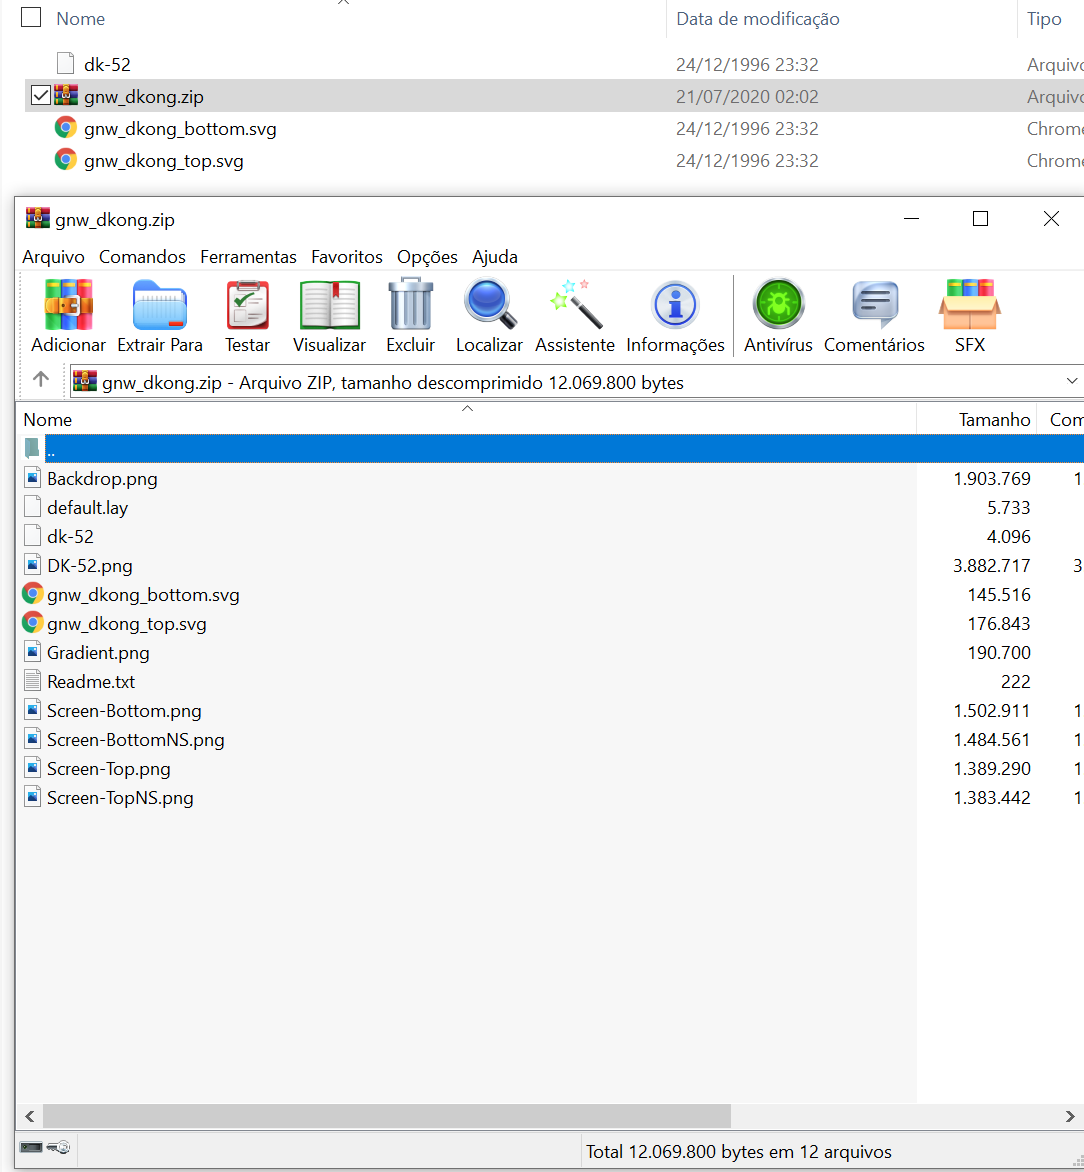Select DK-52.png in the archive
This screenshot has width=1084, height=1172.
90,566
